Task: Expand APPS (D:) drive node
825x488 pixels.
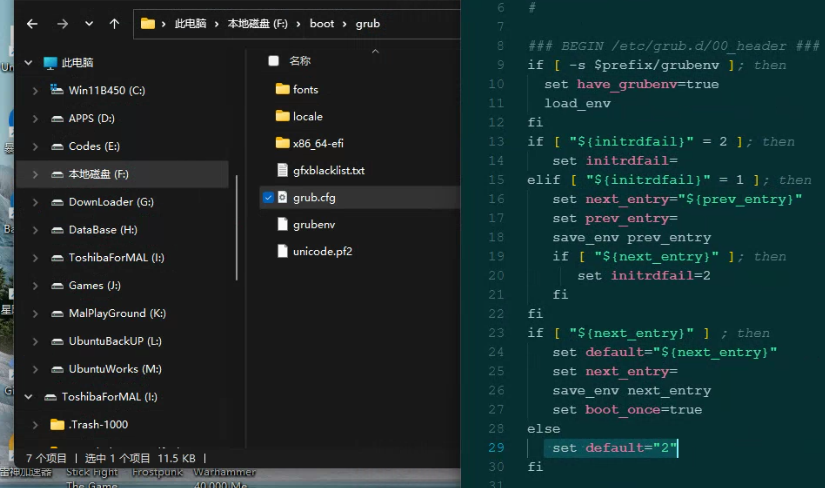Action: tap(35, 118)
